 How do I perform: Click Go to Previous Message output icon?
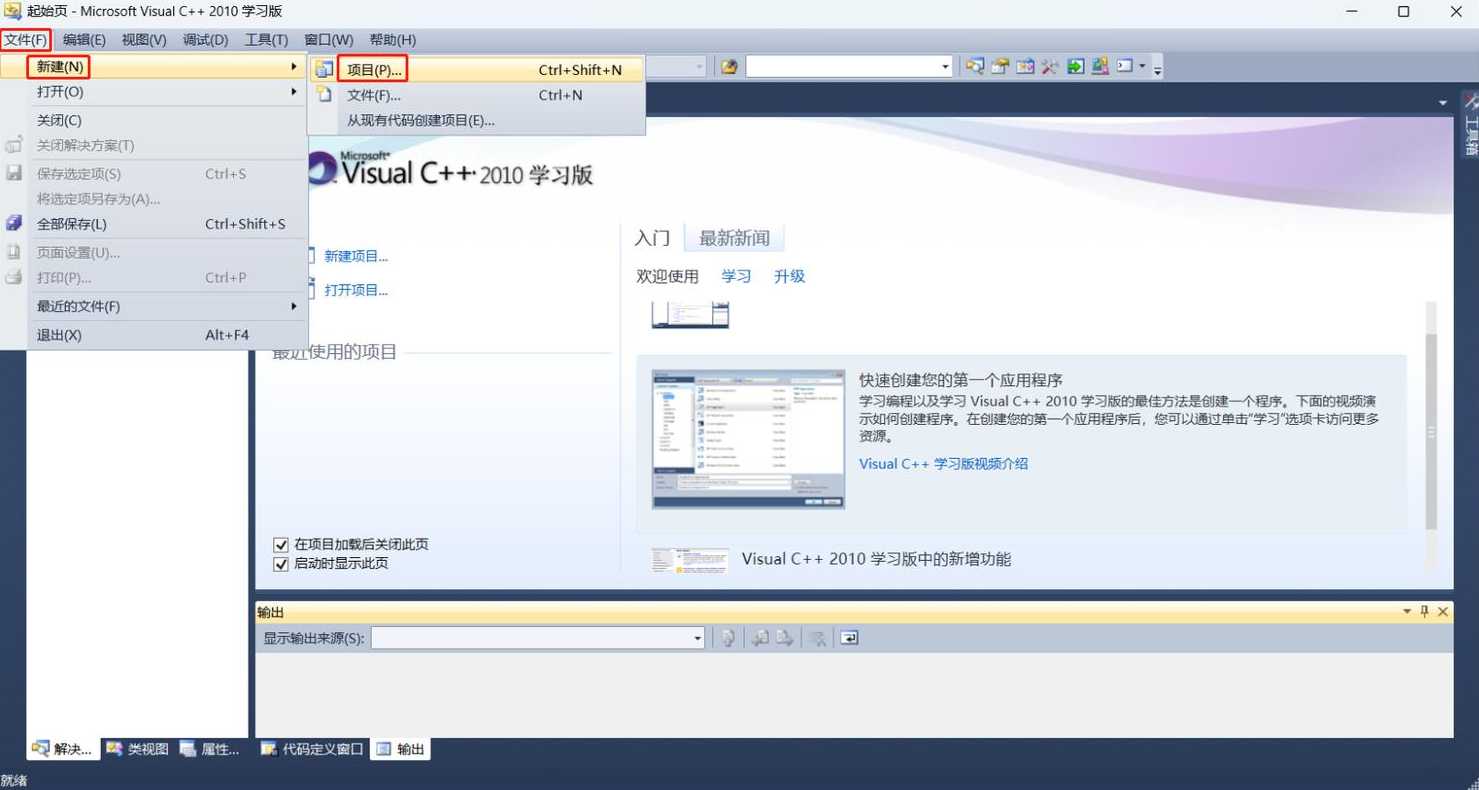click(760, 638)
